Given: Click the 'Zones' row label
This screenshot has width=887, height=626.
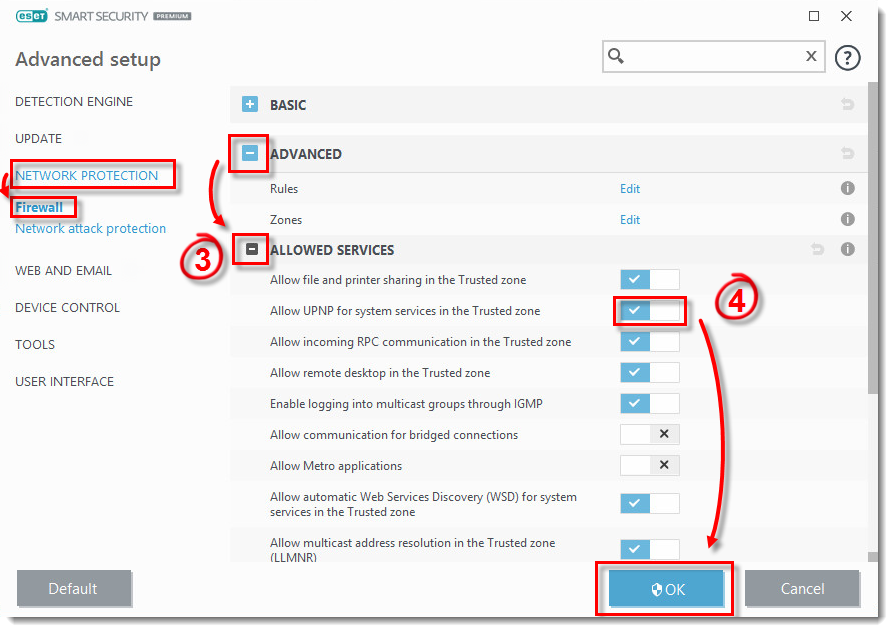Looking at the screenshot, I should 286,219.
